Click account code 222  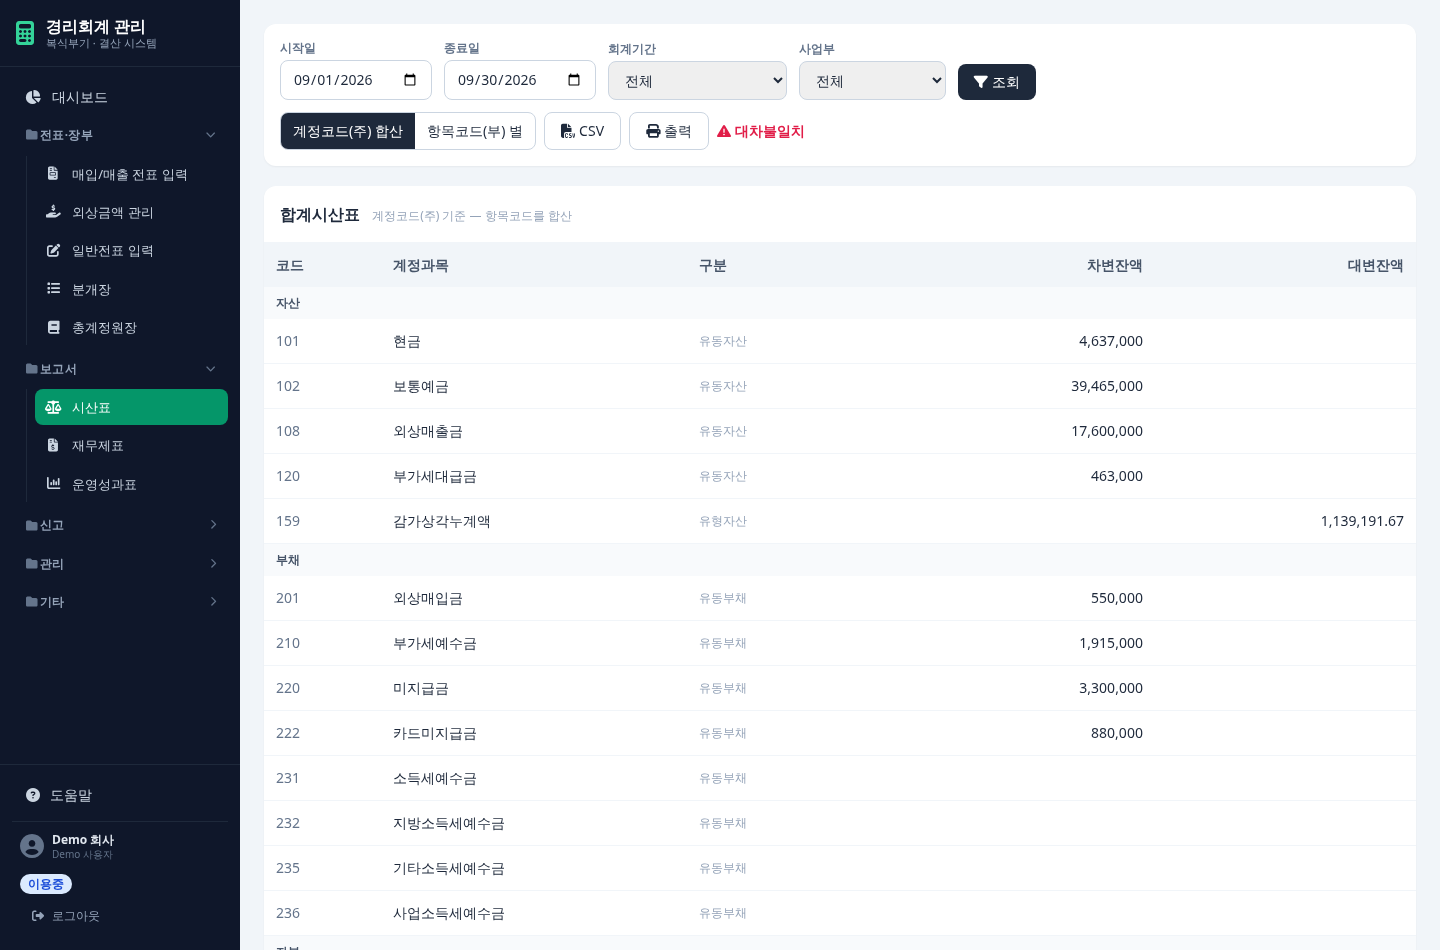288,733
